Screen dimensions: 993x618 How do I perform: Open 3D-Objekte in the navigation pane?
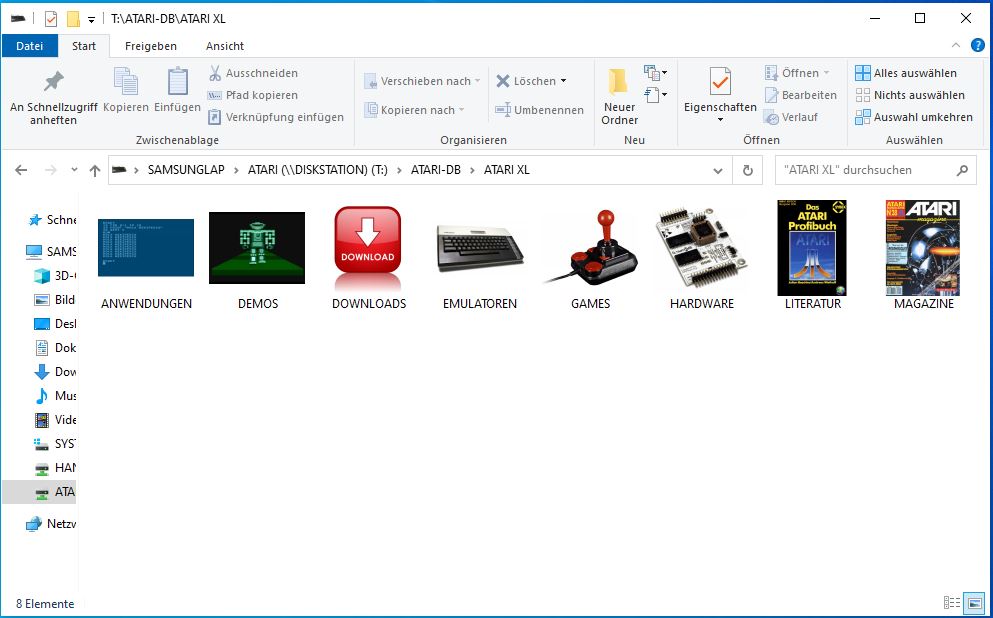coord(55,275)
